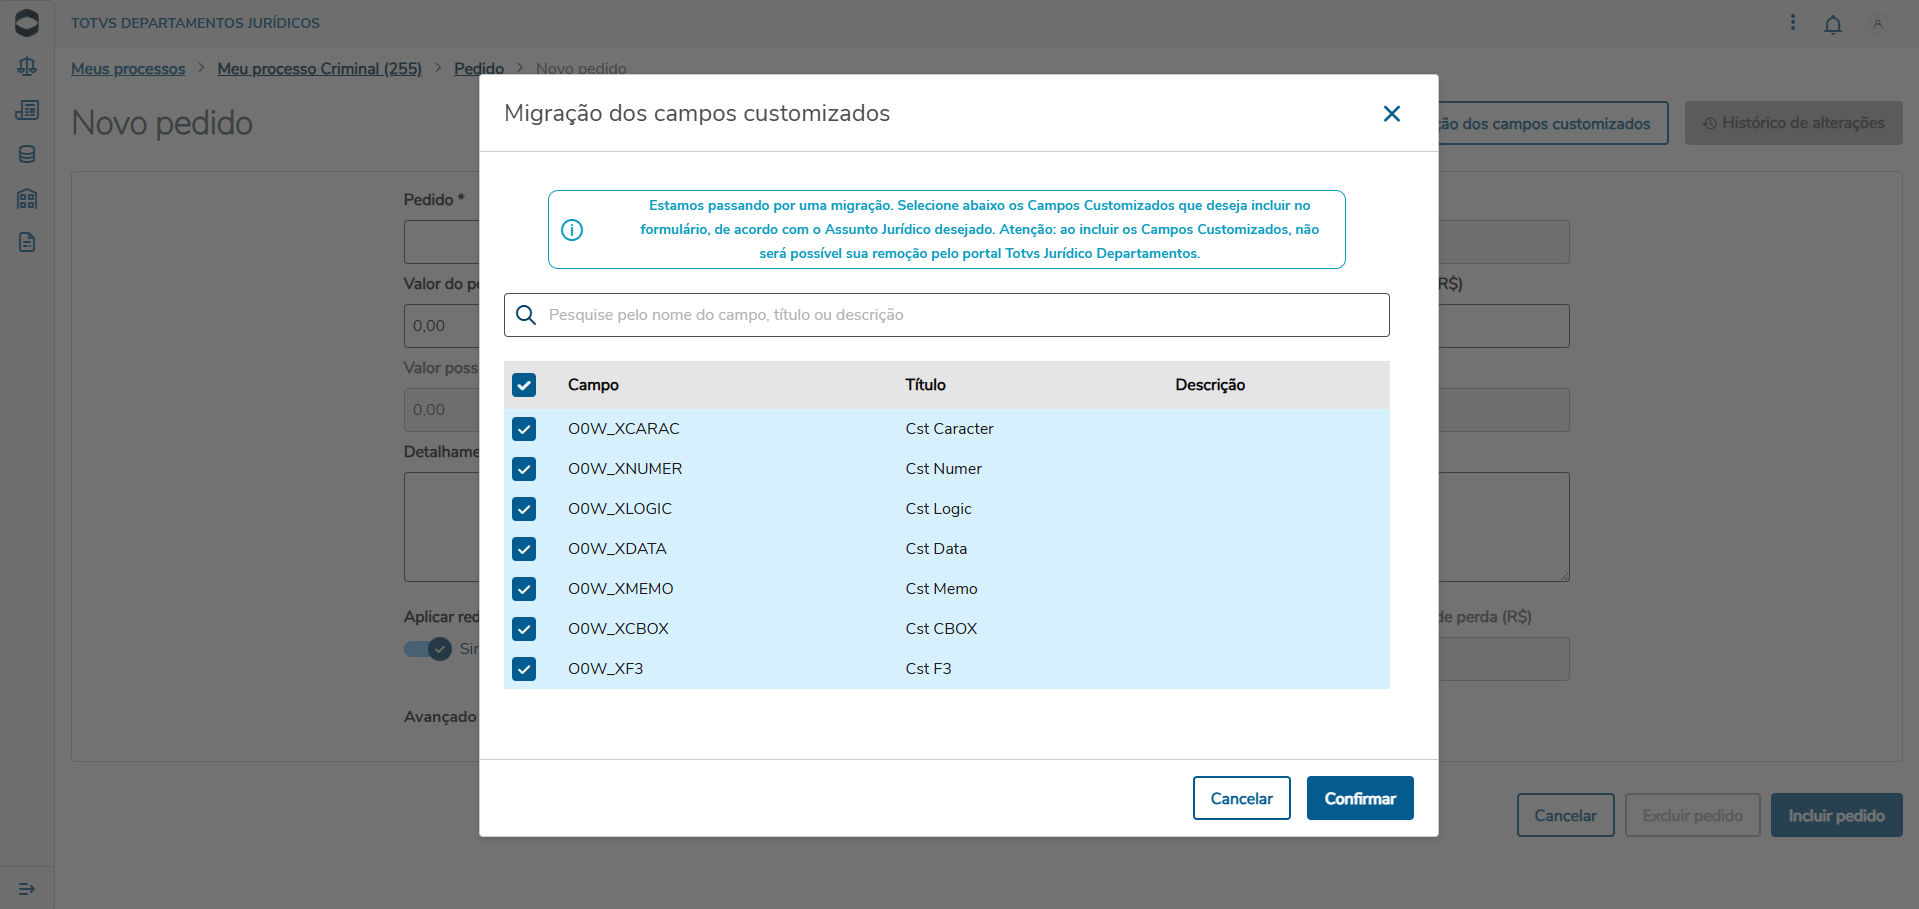1919x909 pixels.
Task: Toggle the Aplicar redutor switch
Action: pyautogui.click(x=429, y=649)
